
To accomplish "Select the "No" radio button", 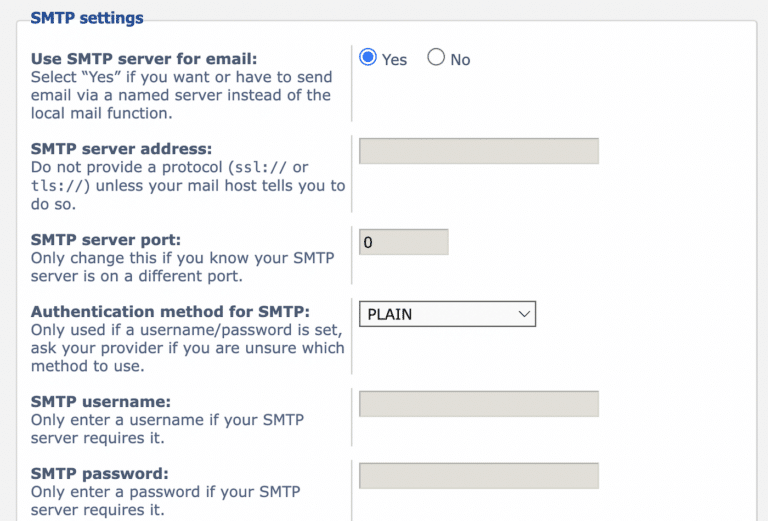I will (x=436, y=58).
